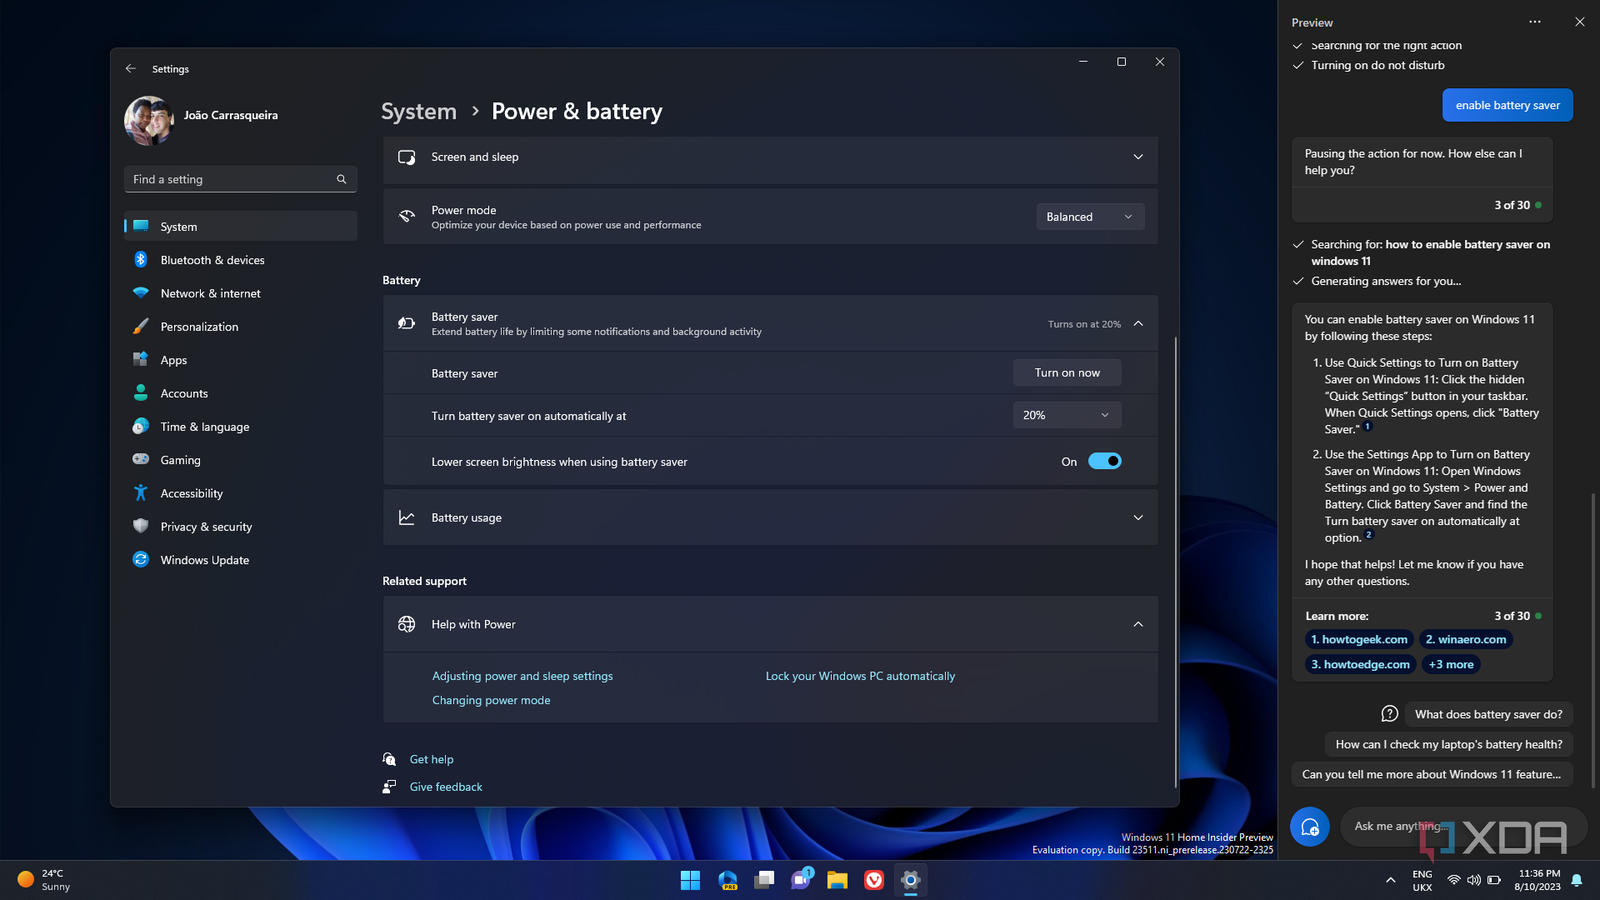The width and height of the screenshot is (1600, 900).
Task: Select Bluetooth & devices in sidebar
Action: pyautogui.click(x=212, y=260)
